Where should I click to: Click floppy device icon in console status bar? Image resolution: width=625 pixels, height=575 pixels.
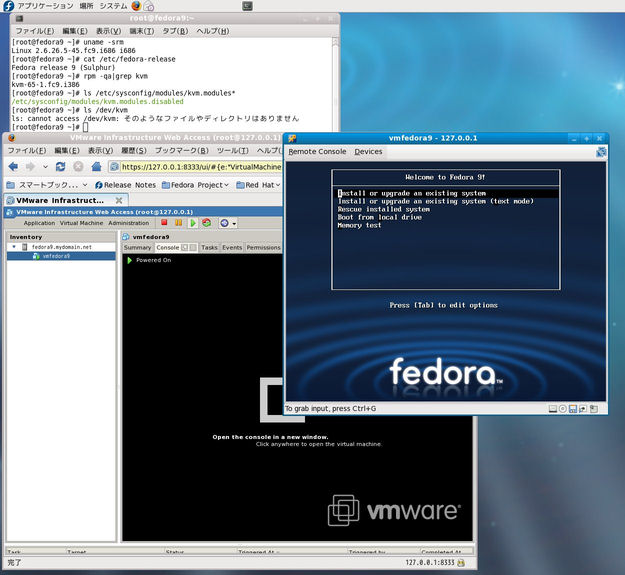pyautogui.click(x=573, y=409)
